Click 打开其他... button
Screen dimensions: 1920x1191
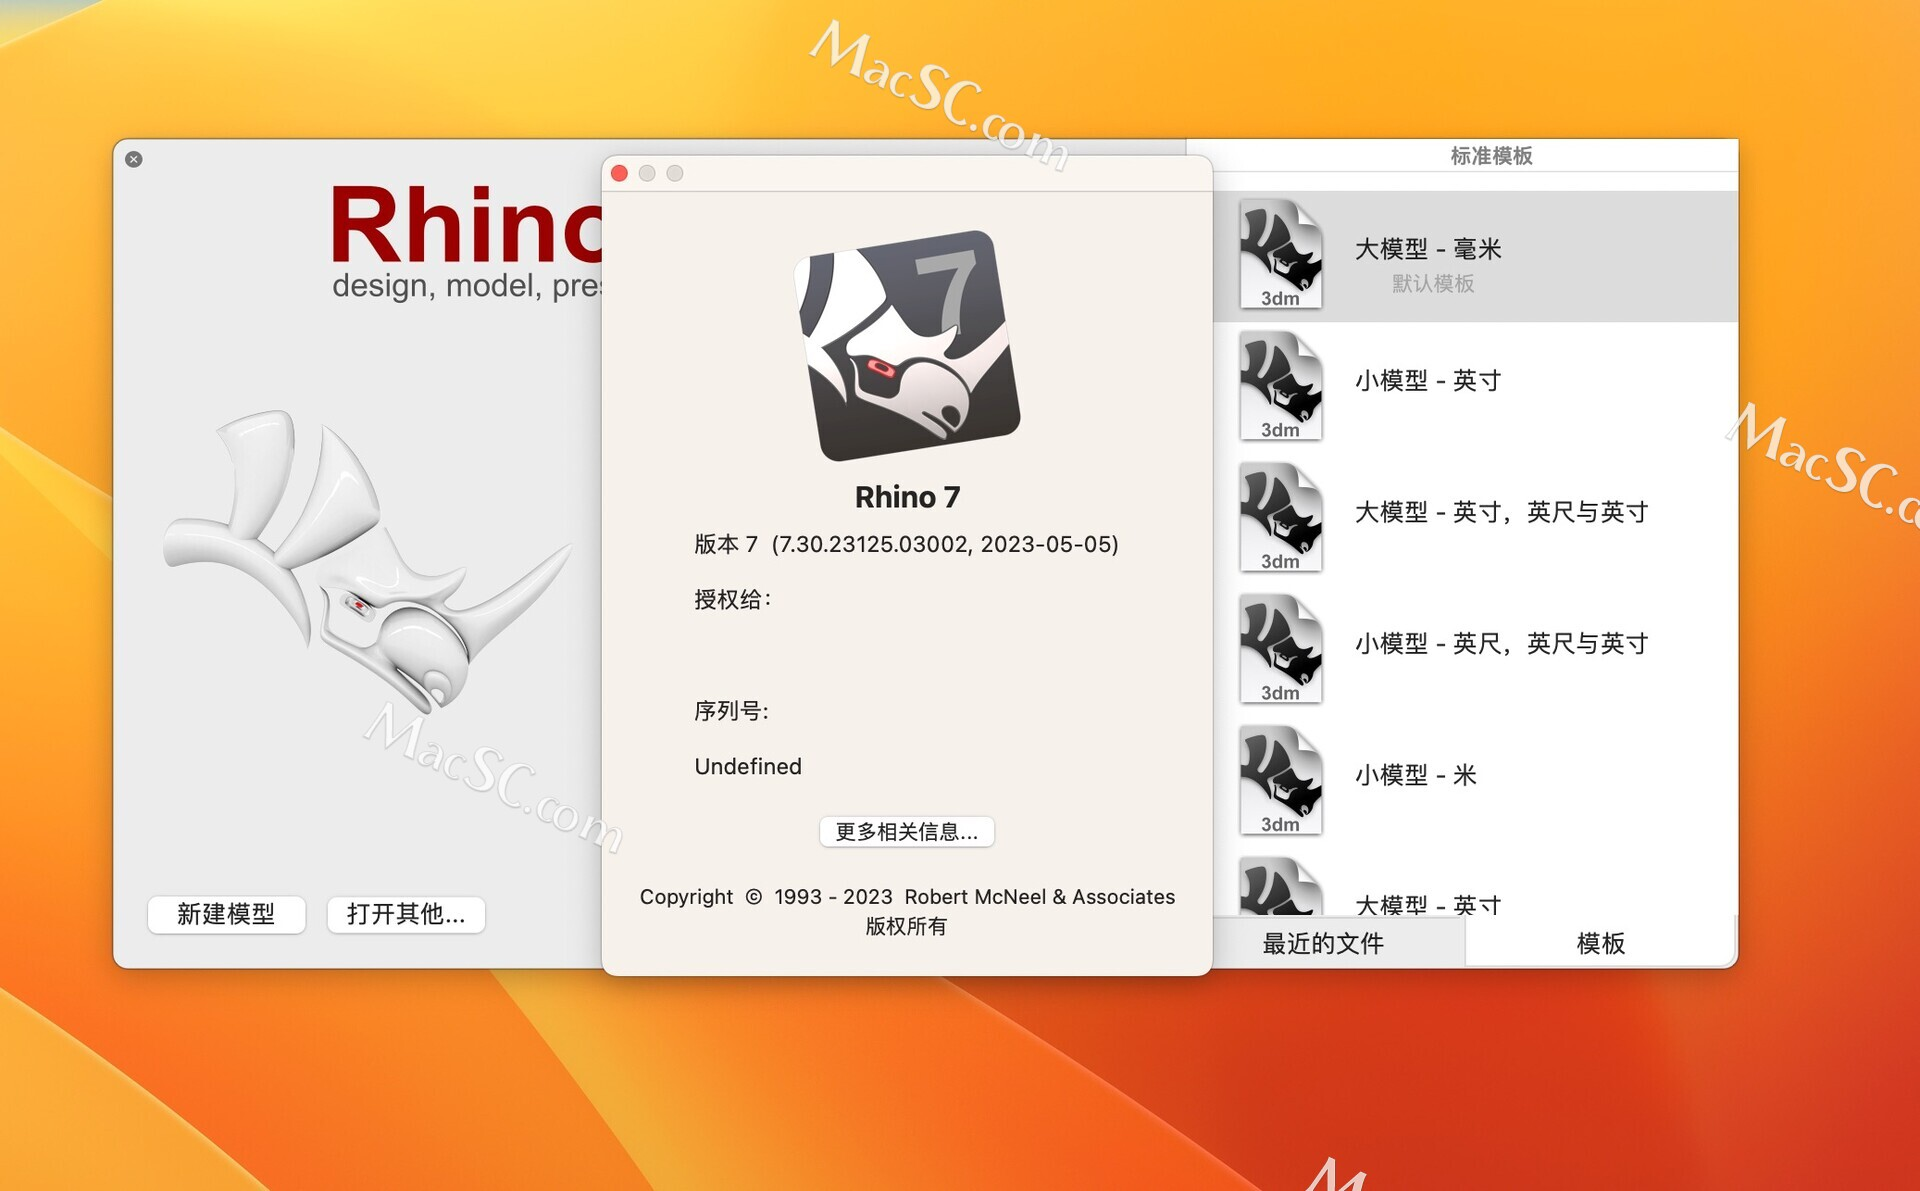tap(406, 914)
